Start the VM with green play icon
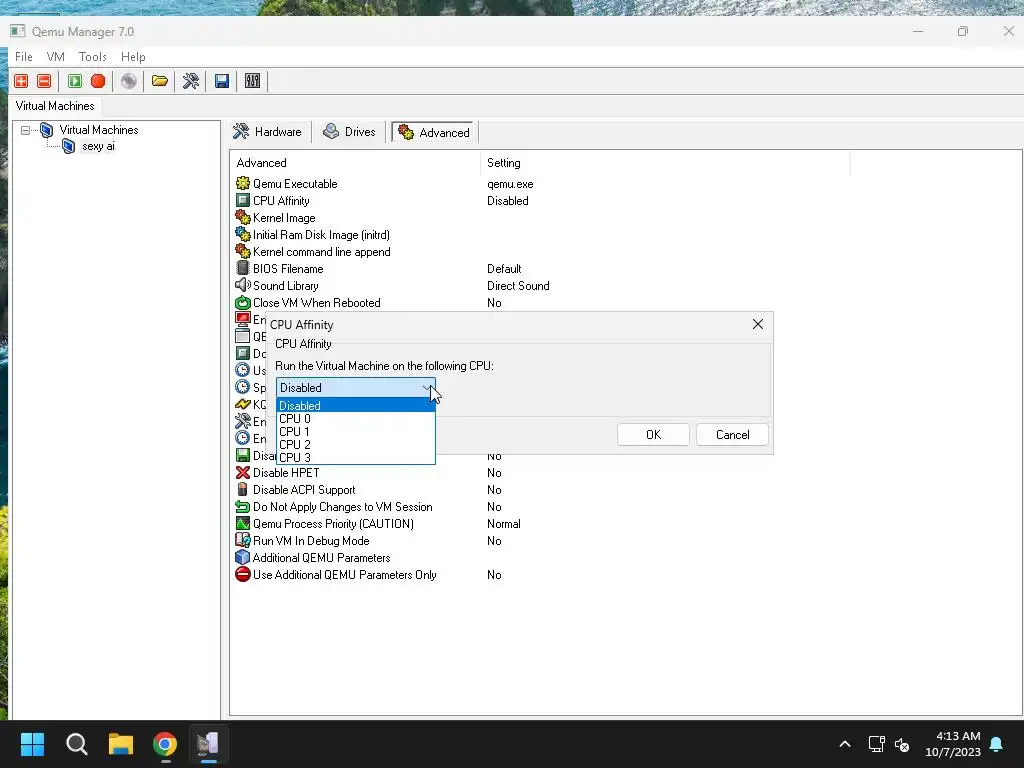Viewport: 1024px width, 768px height. 75,81
